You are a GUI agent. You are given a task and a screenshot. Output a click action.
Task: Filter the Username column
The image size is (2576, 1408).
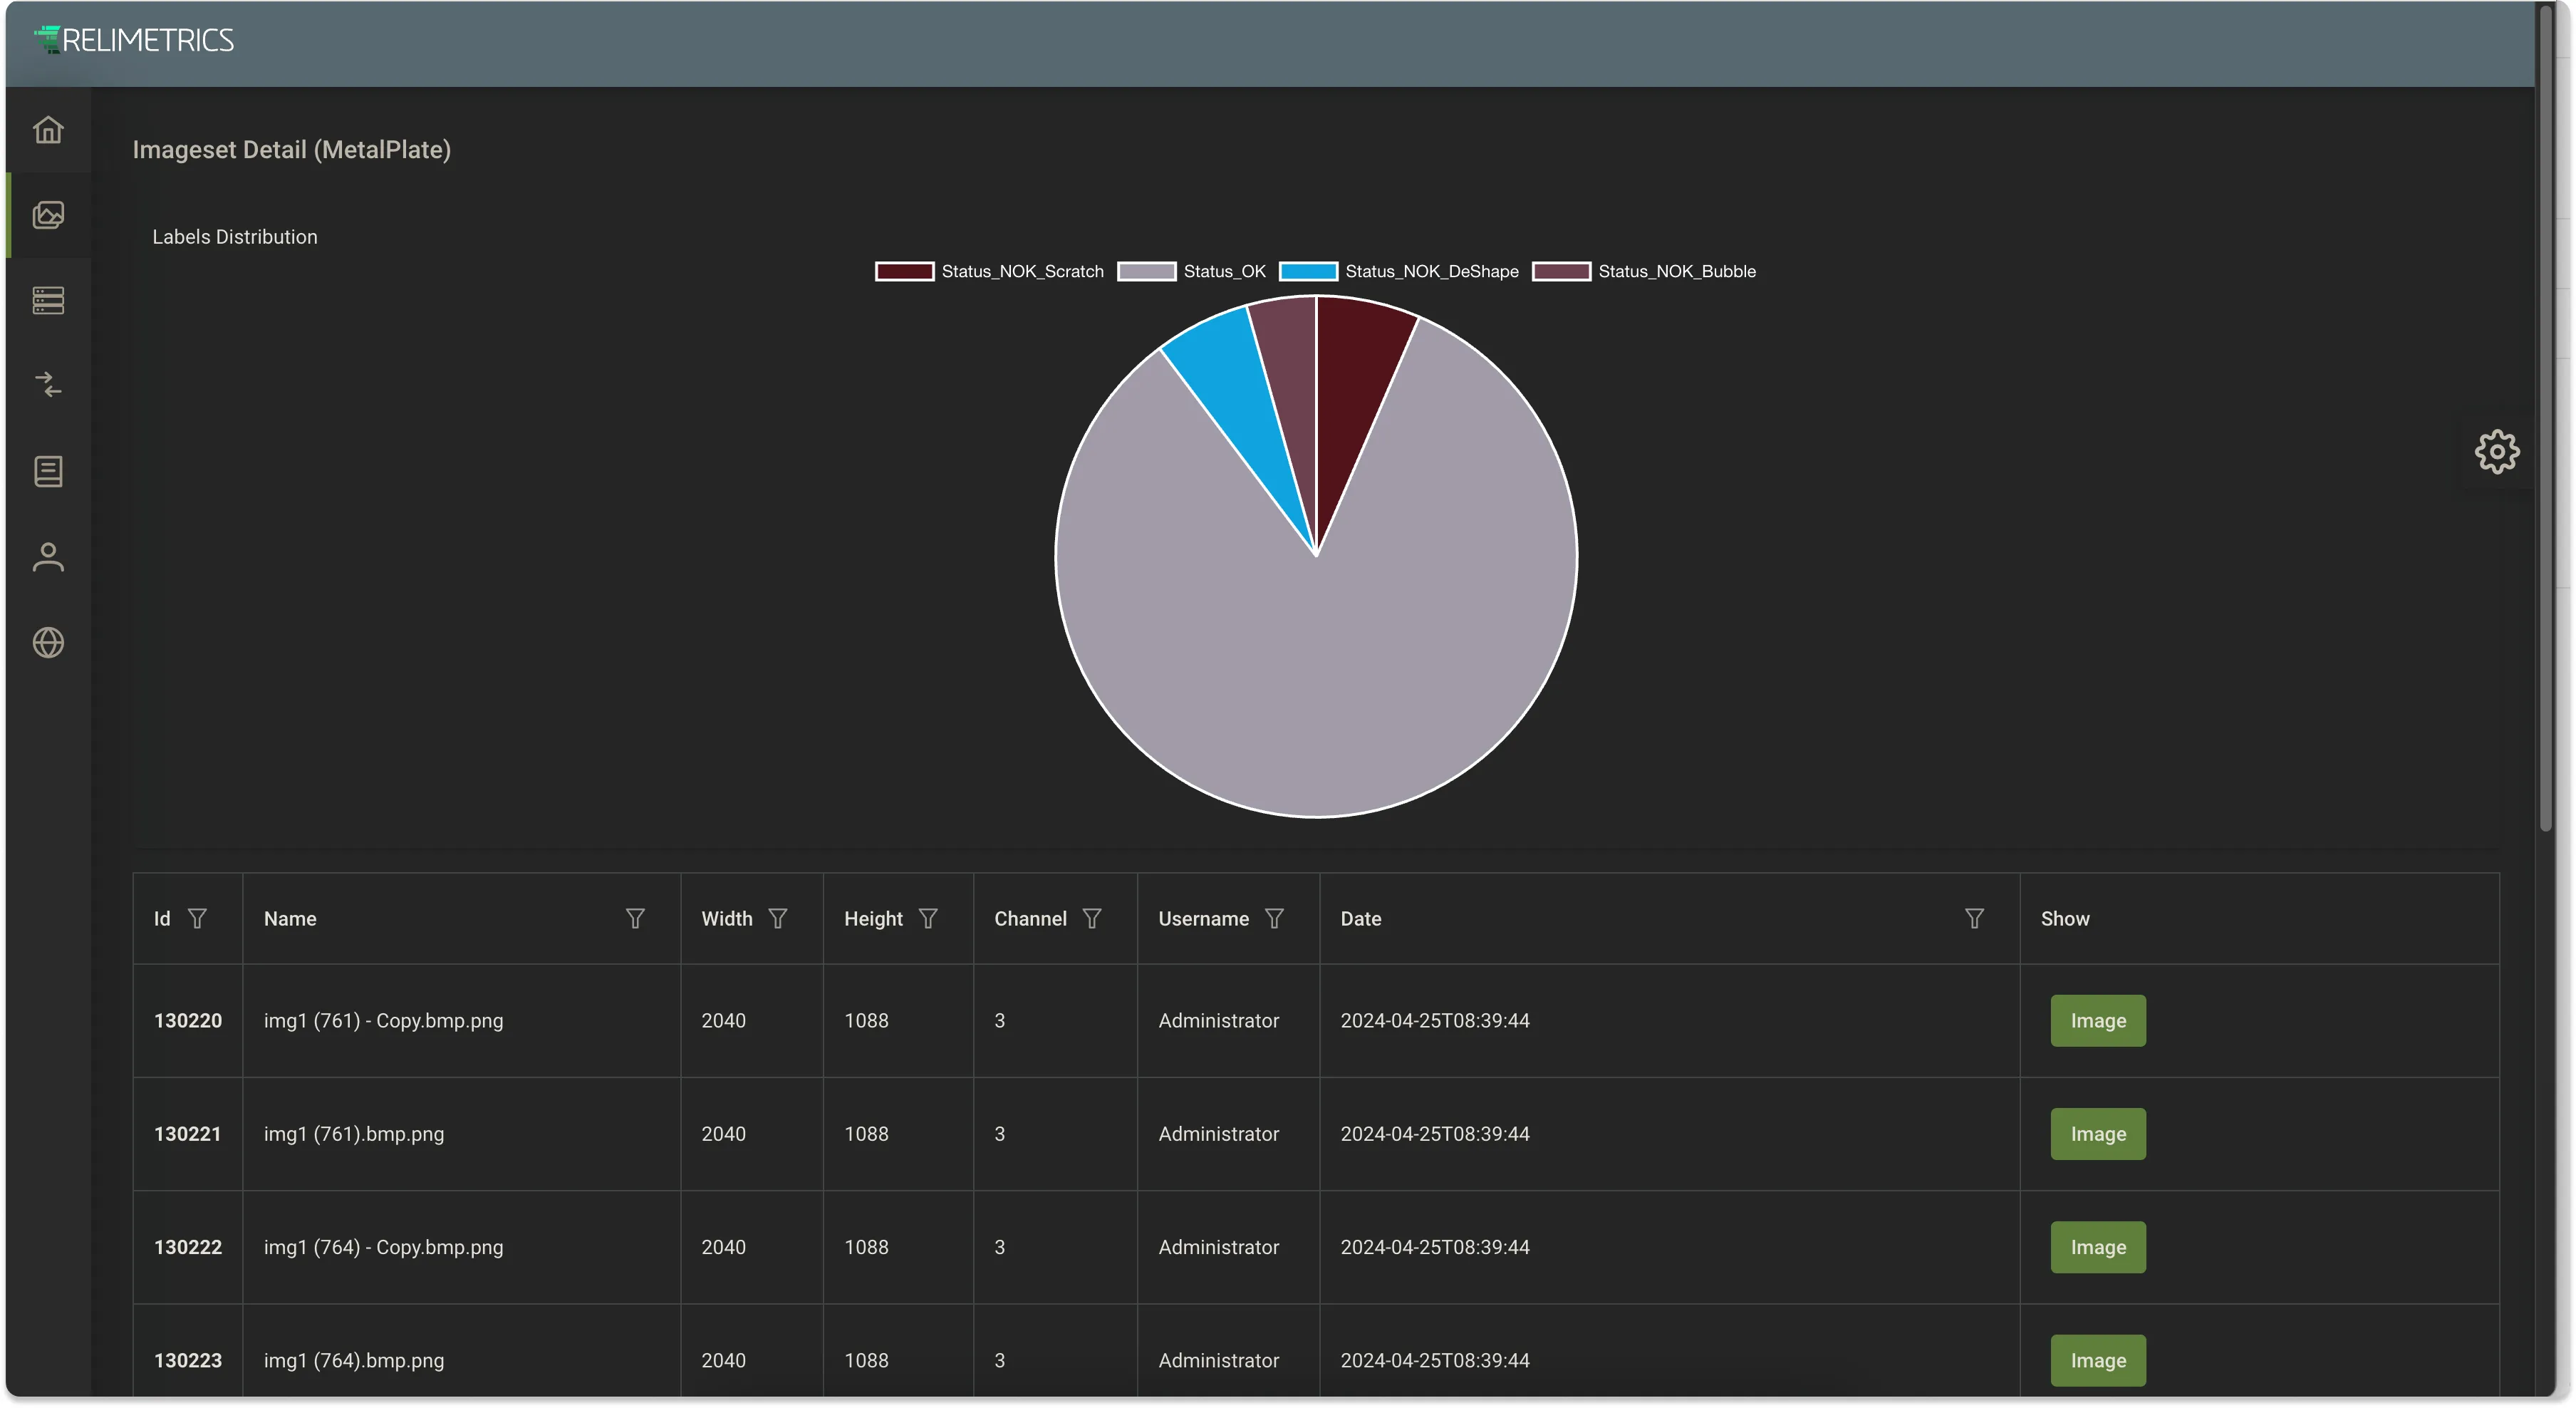[1274, 918]
